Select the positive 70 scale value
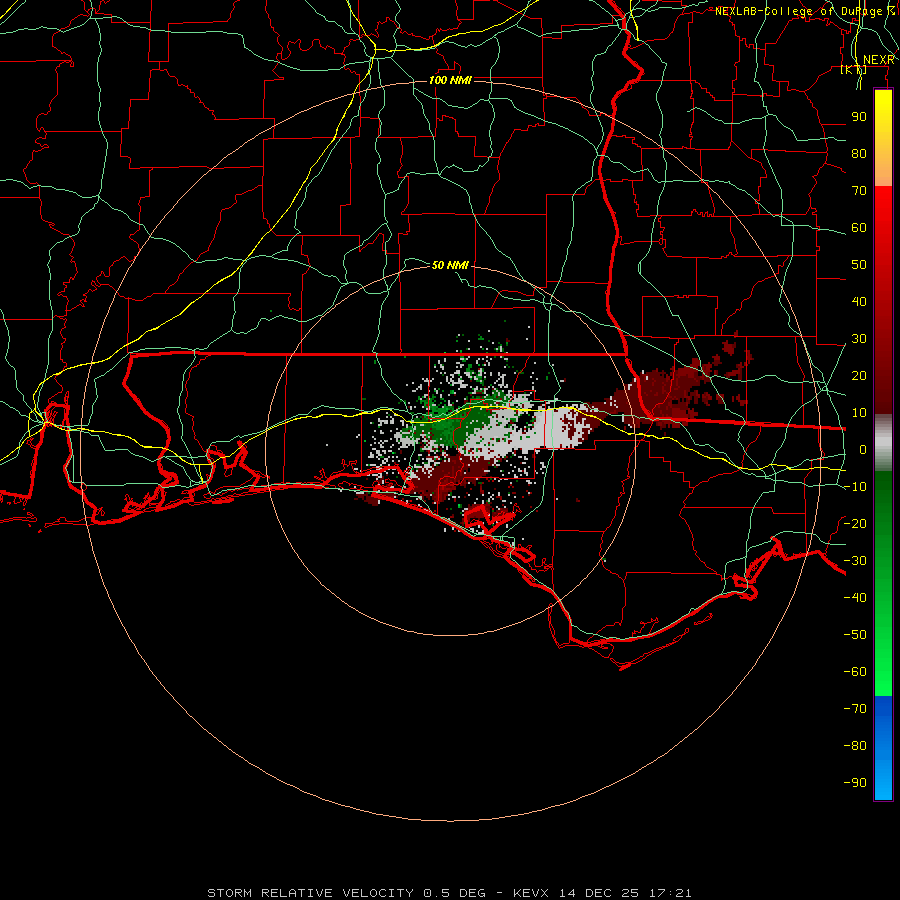Screen dimensions: 900x900 [859, 191]
